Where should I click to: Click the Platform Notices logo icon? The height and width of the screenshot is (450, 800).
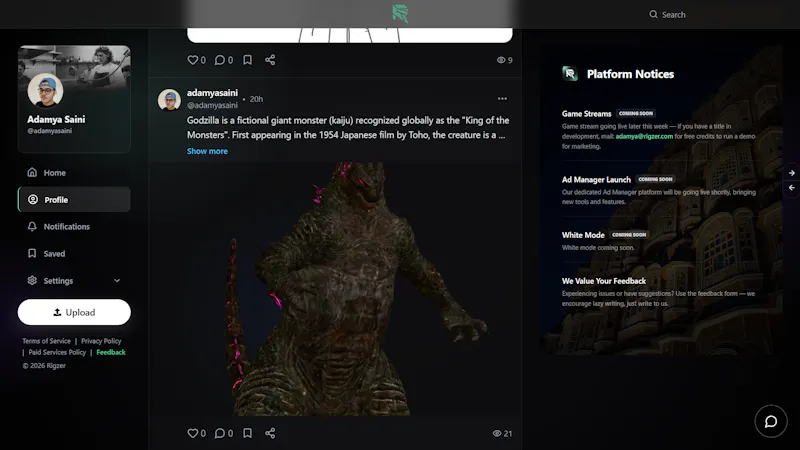(570, 74)
